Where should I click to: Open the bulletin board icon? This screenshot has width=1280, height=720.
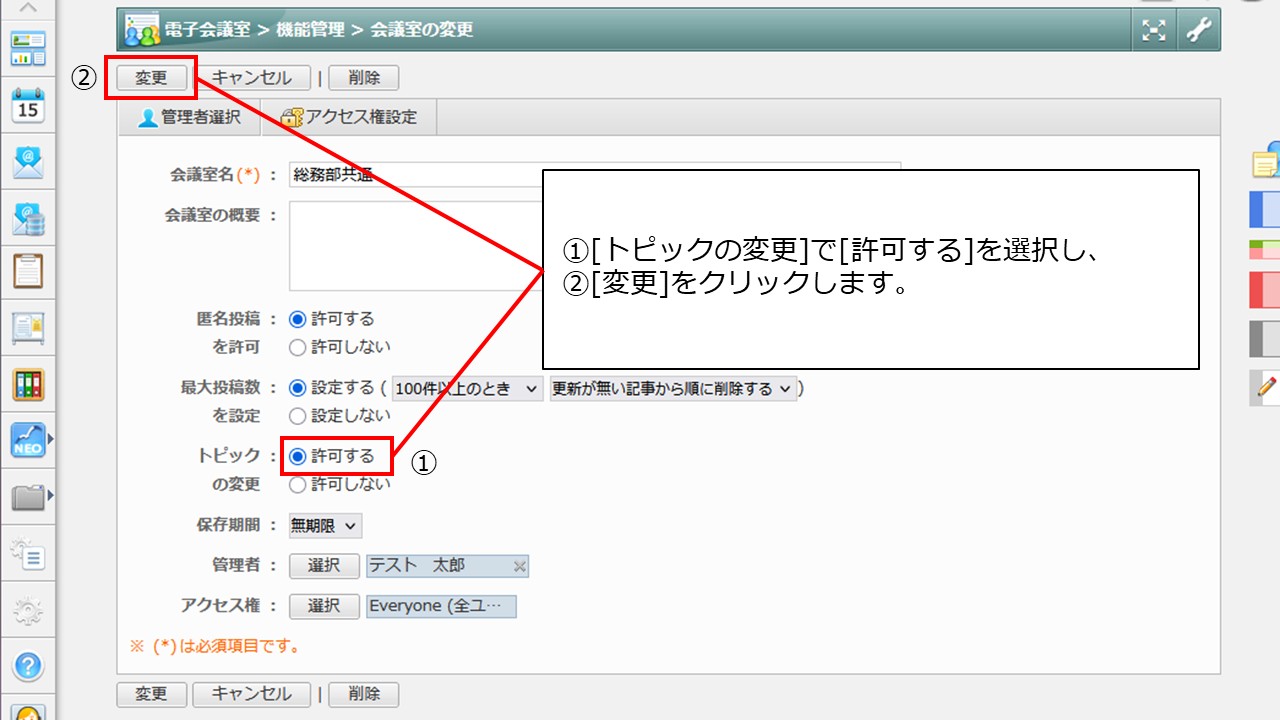click(28, 328)
